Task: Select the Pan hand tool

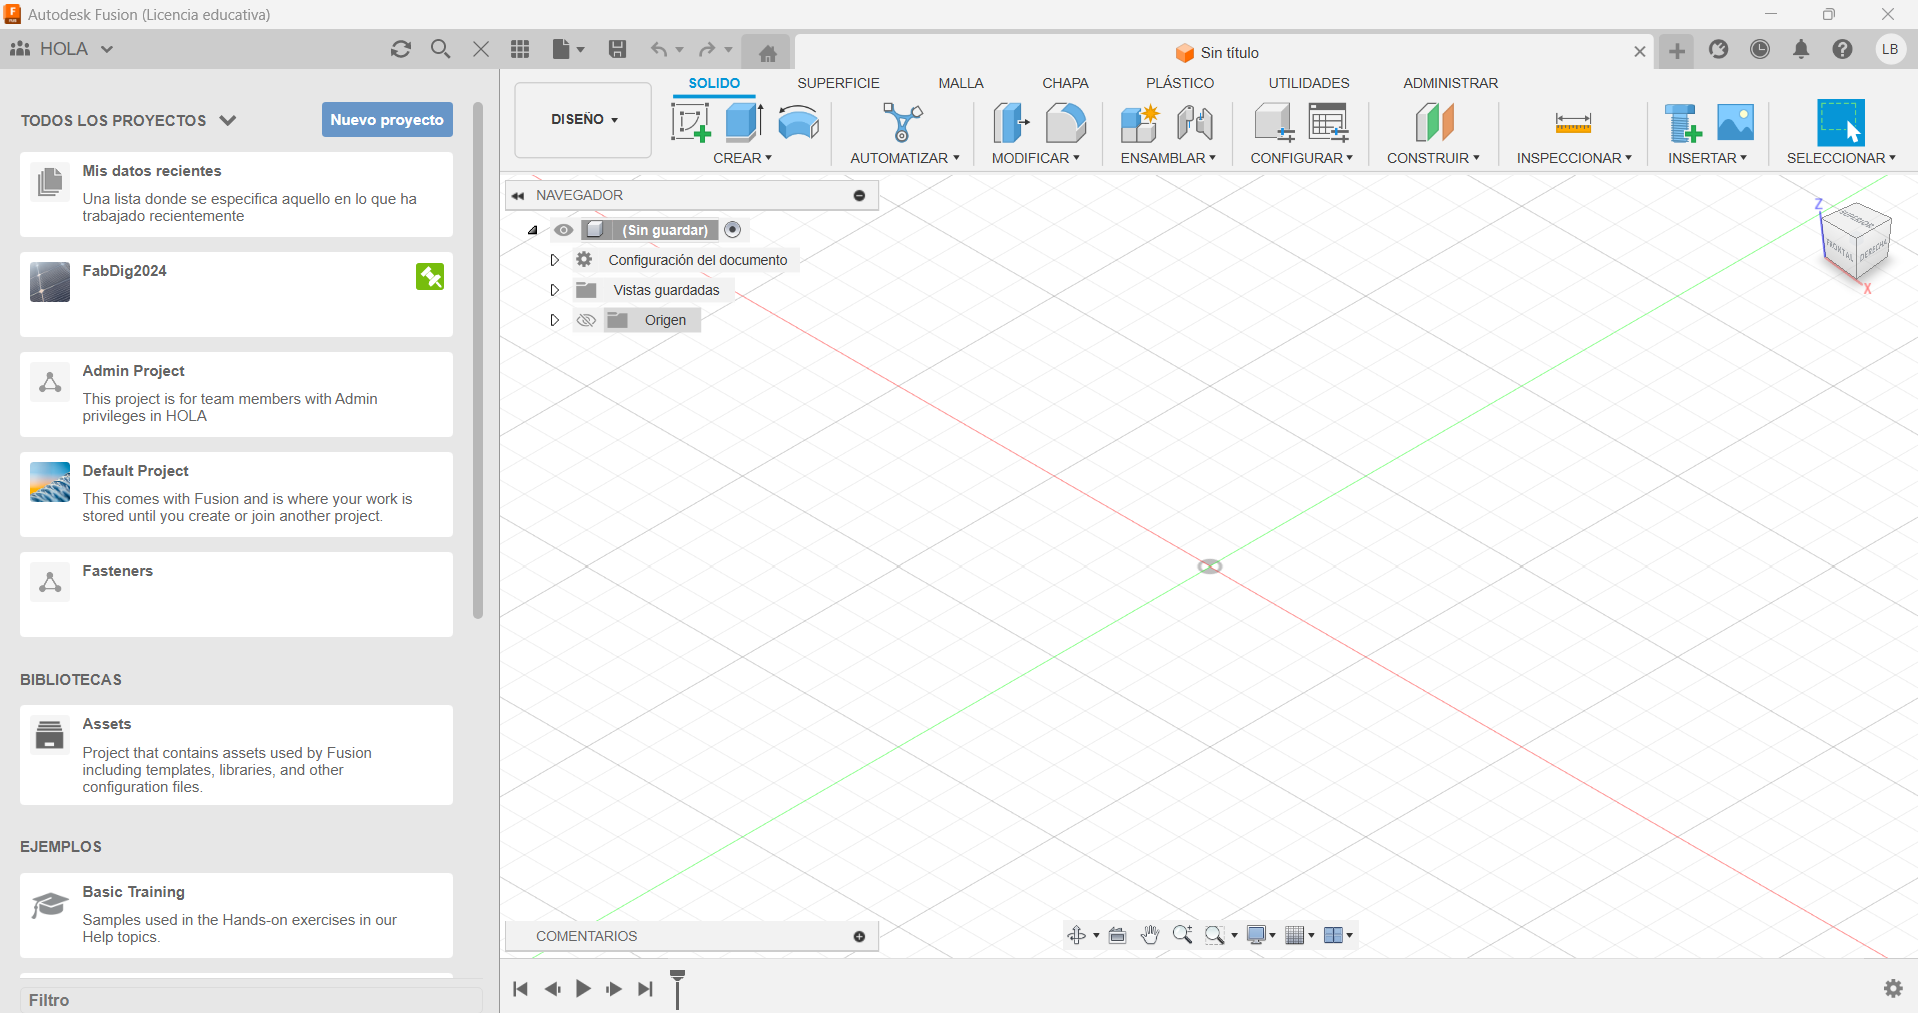Action: (1150, 935)
